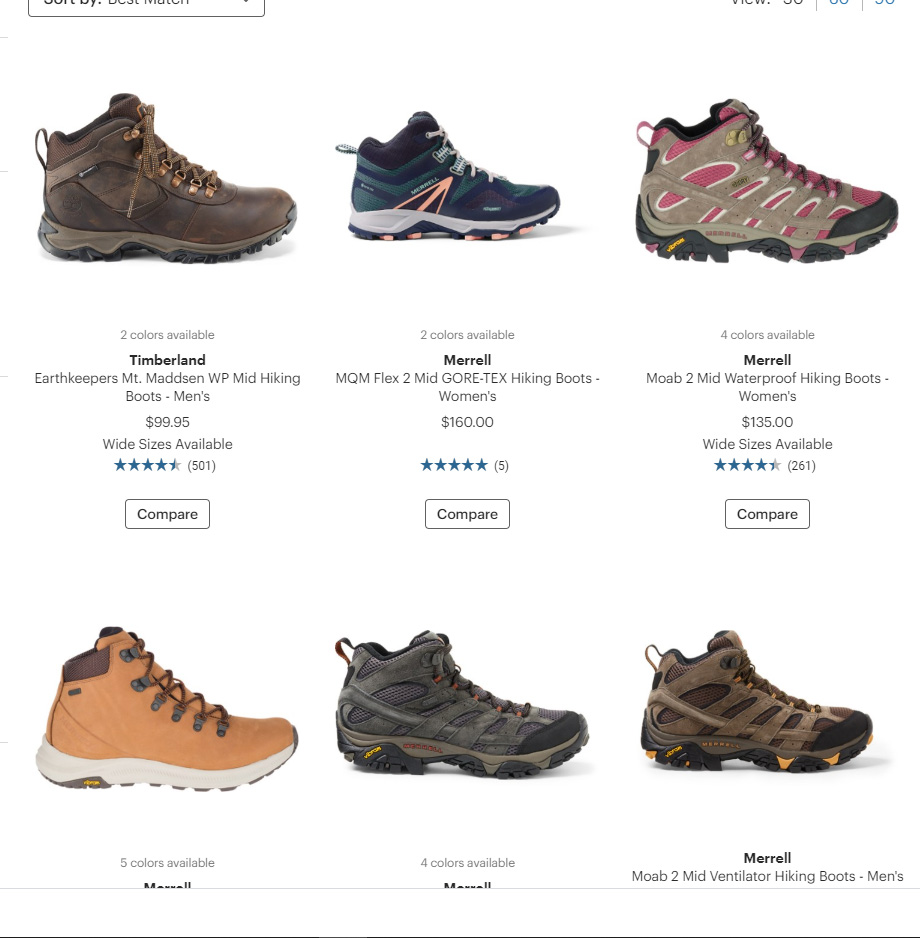Open MQM Flex 2 Mid GORE-TEX Hiking Boots link
This screenshot has height=938, width=920.
point(467,387)
